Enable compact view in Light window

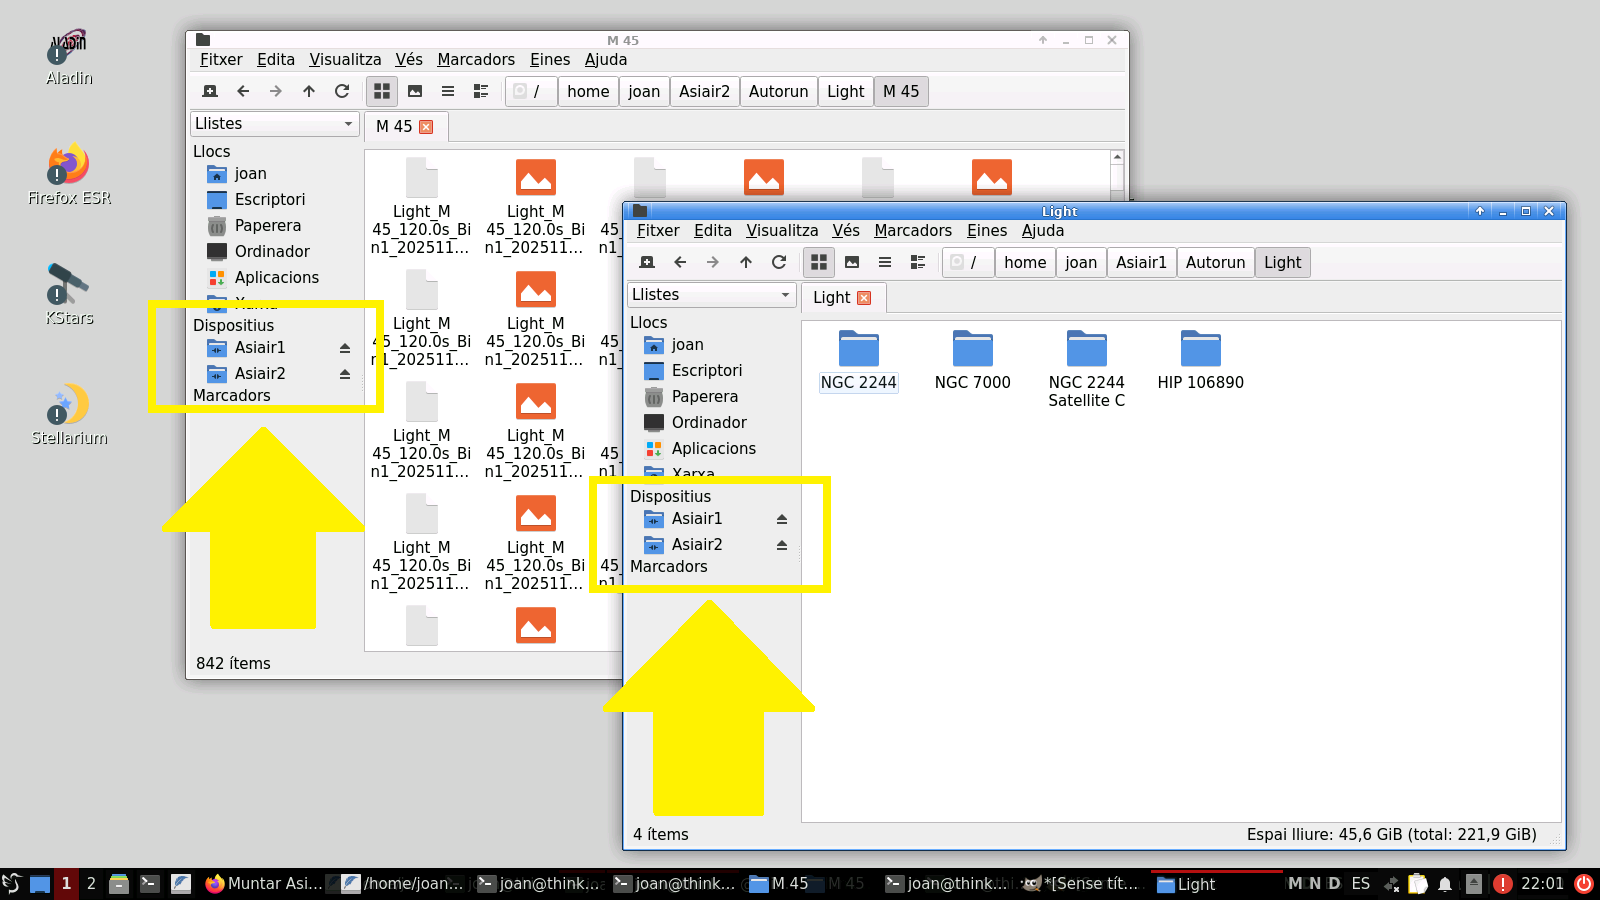click(885, 262)
